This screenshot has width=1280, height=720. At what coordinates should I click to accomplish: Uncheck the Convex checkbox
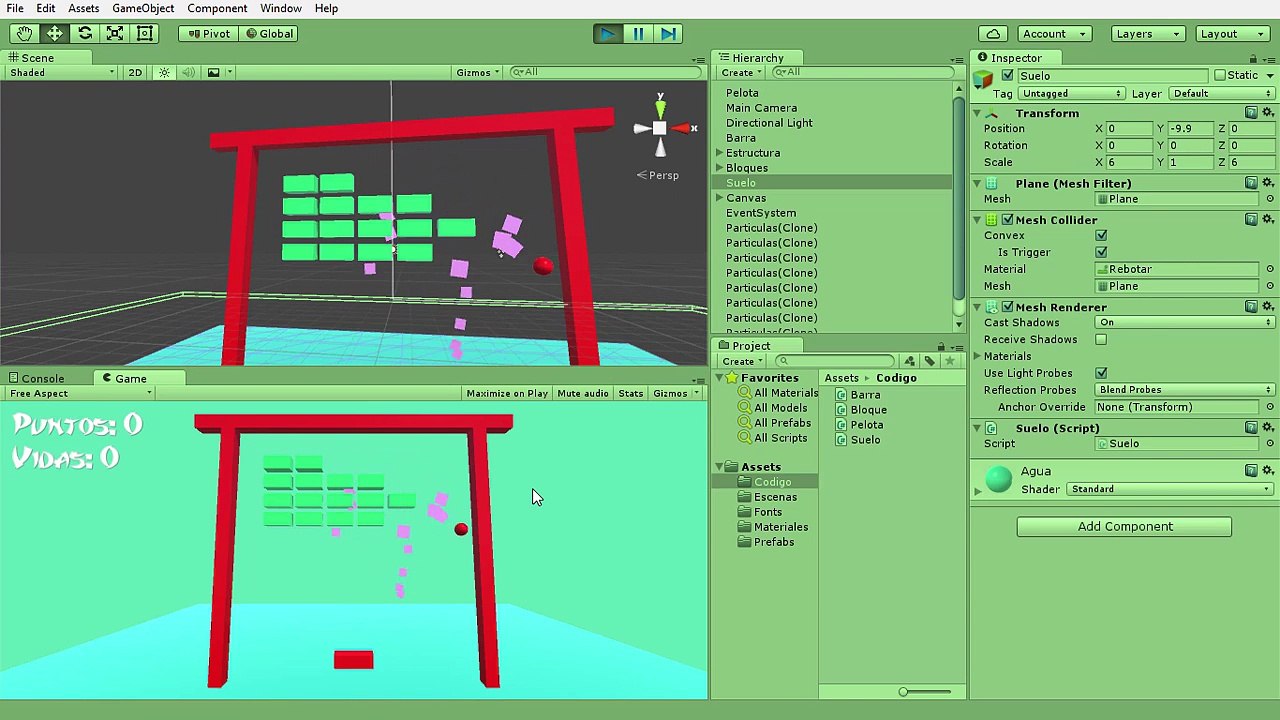(1101, 236)
